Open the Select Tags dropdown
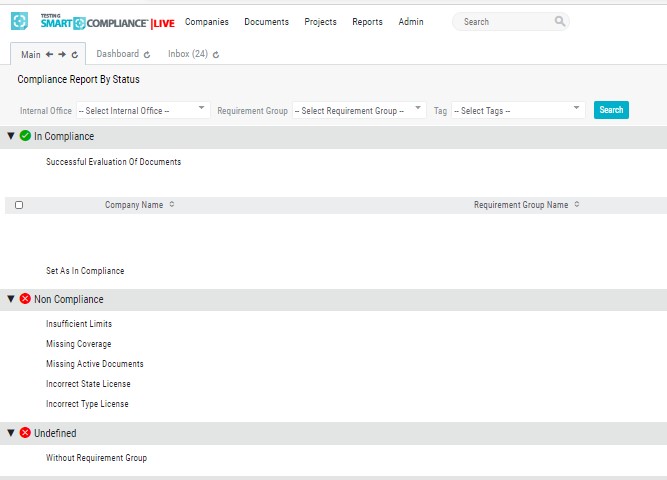This screenshot has height=480, width=667. pos(518,110)
